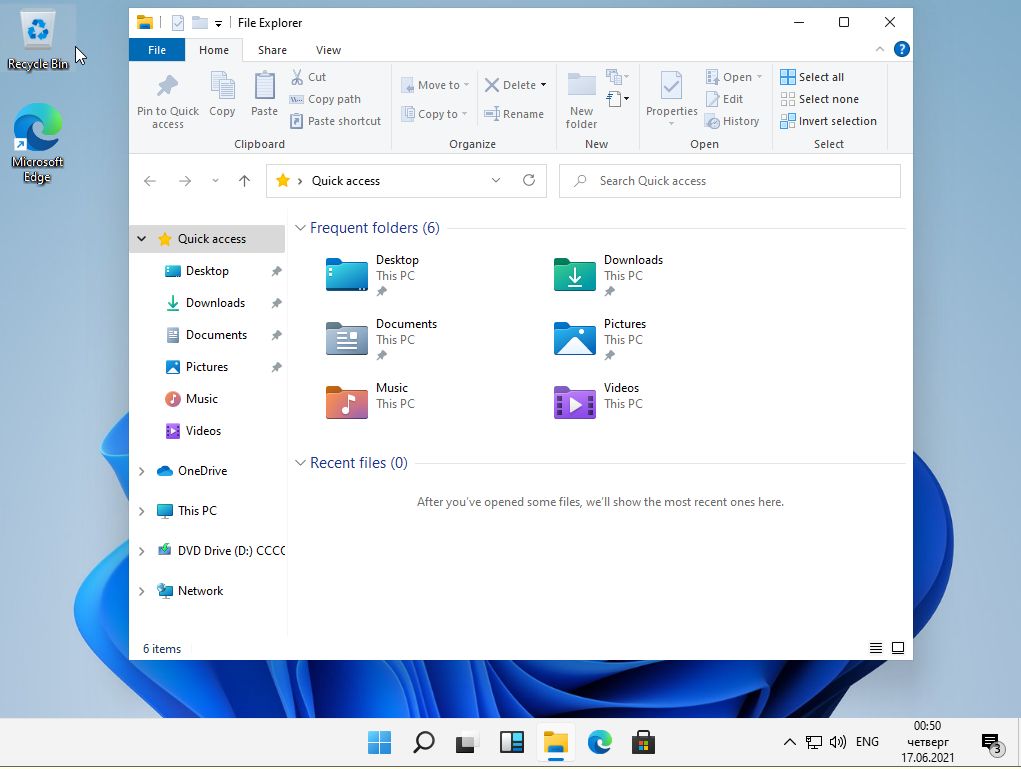Viewport: 1021px width, 769px height.
Task: Go up one folder level arrow
Action: [244, 181]
